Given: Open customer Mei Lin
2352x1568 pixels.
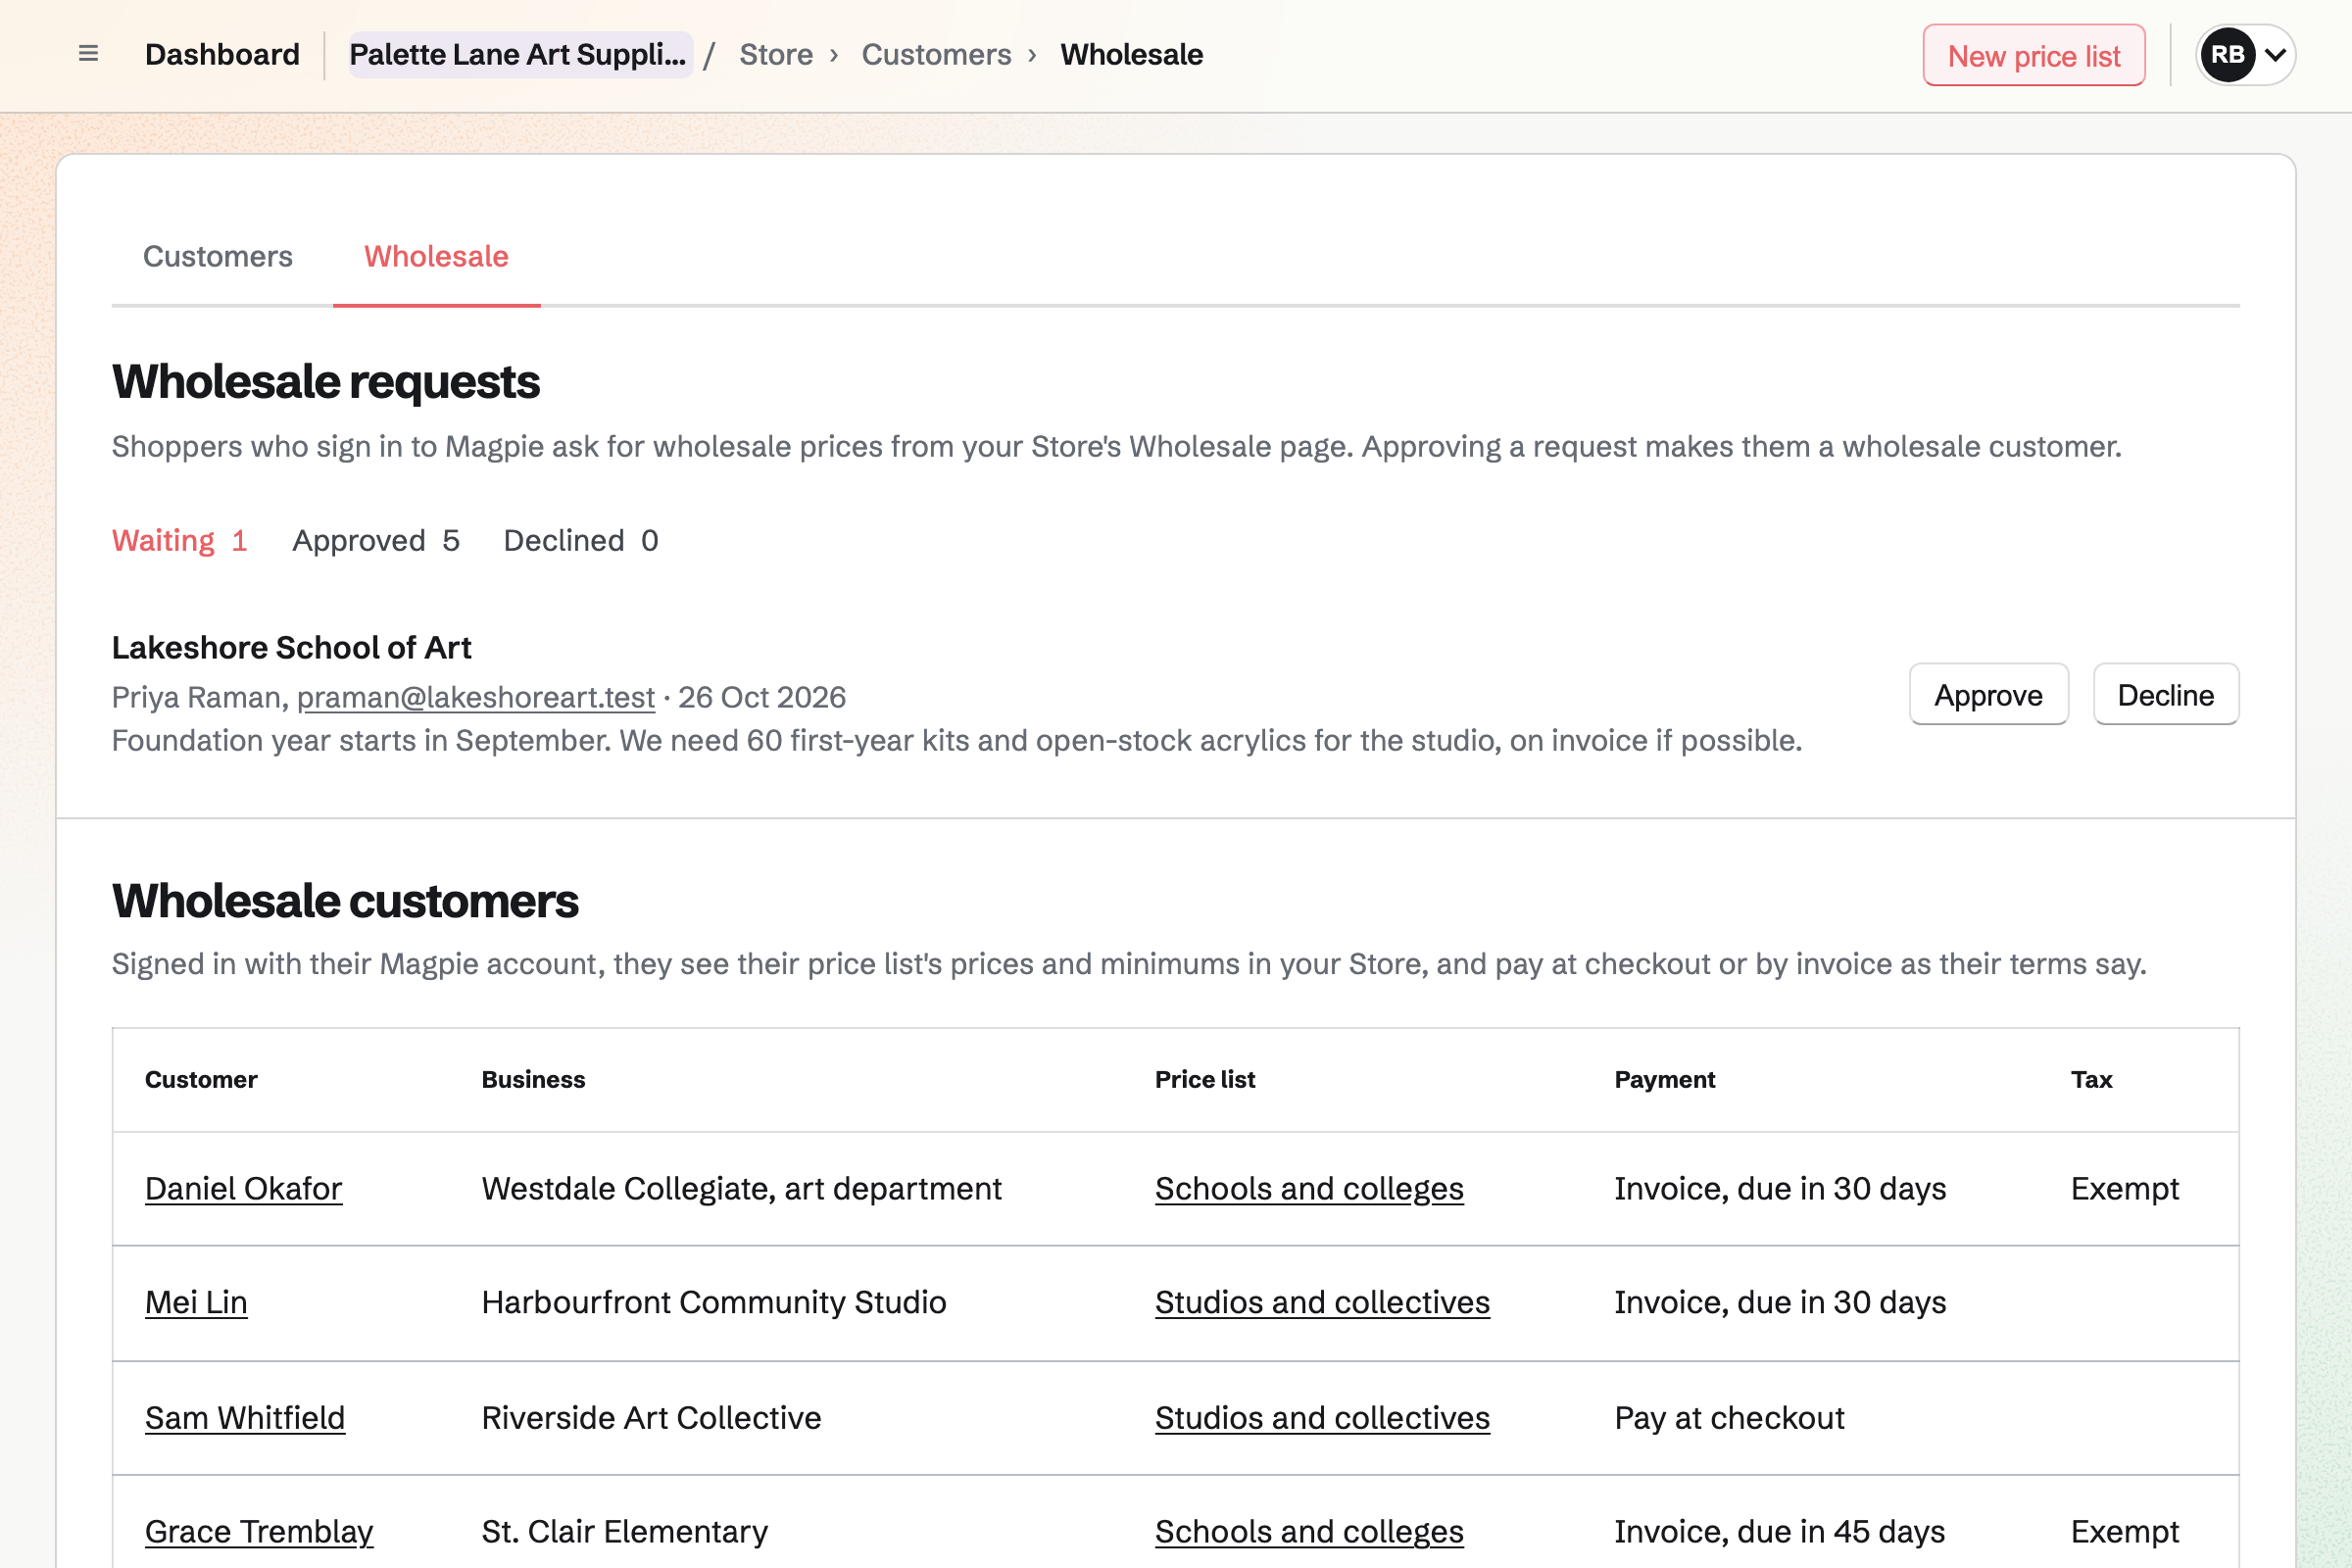Looking at the screenshot, I should (x=196, y=1303).
